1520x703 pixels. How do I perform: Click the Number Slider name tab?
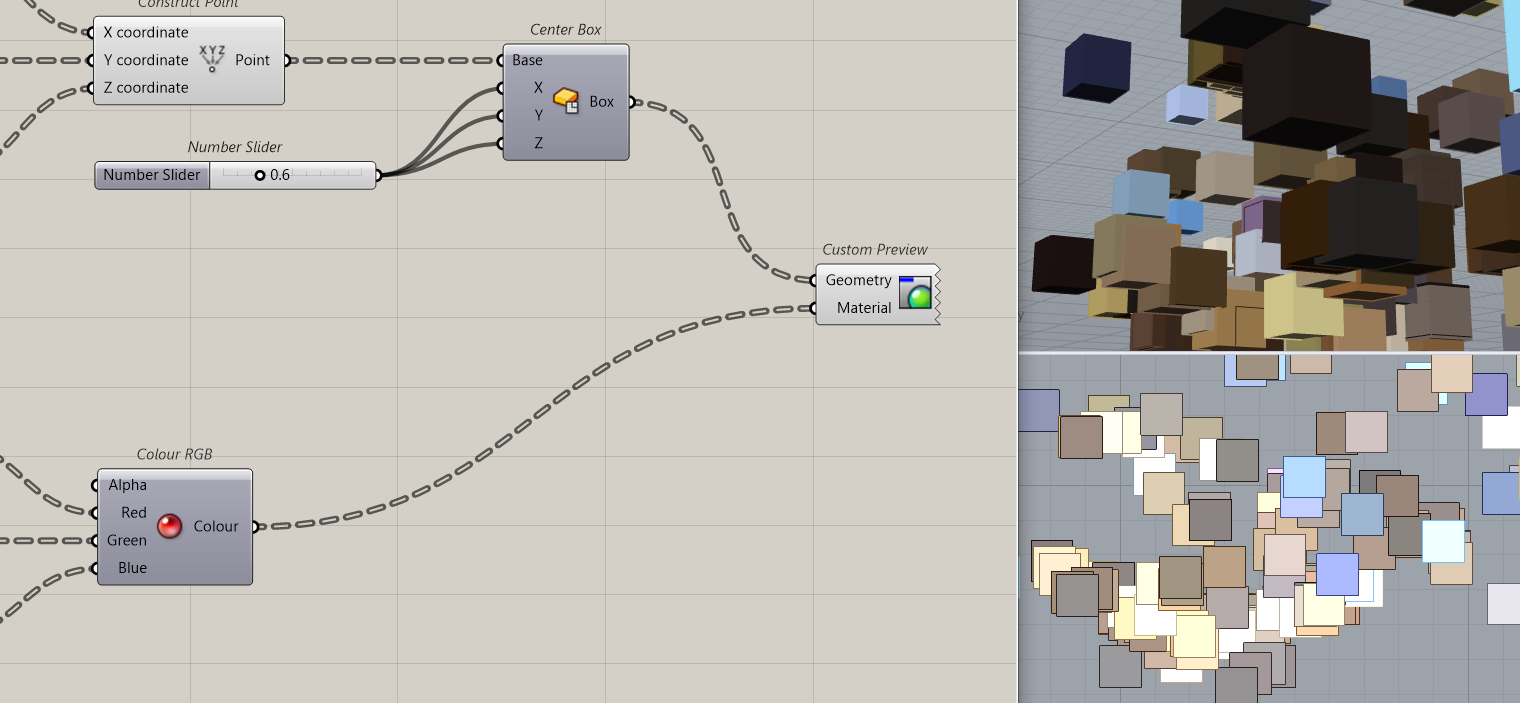152,175
